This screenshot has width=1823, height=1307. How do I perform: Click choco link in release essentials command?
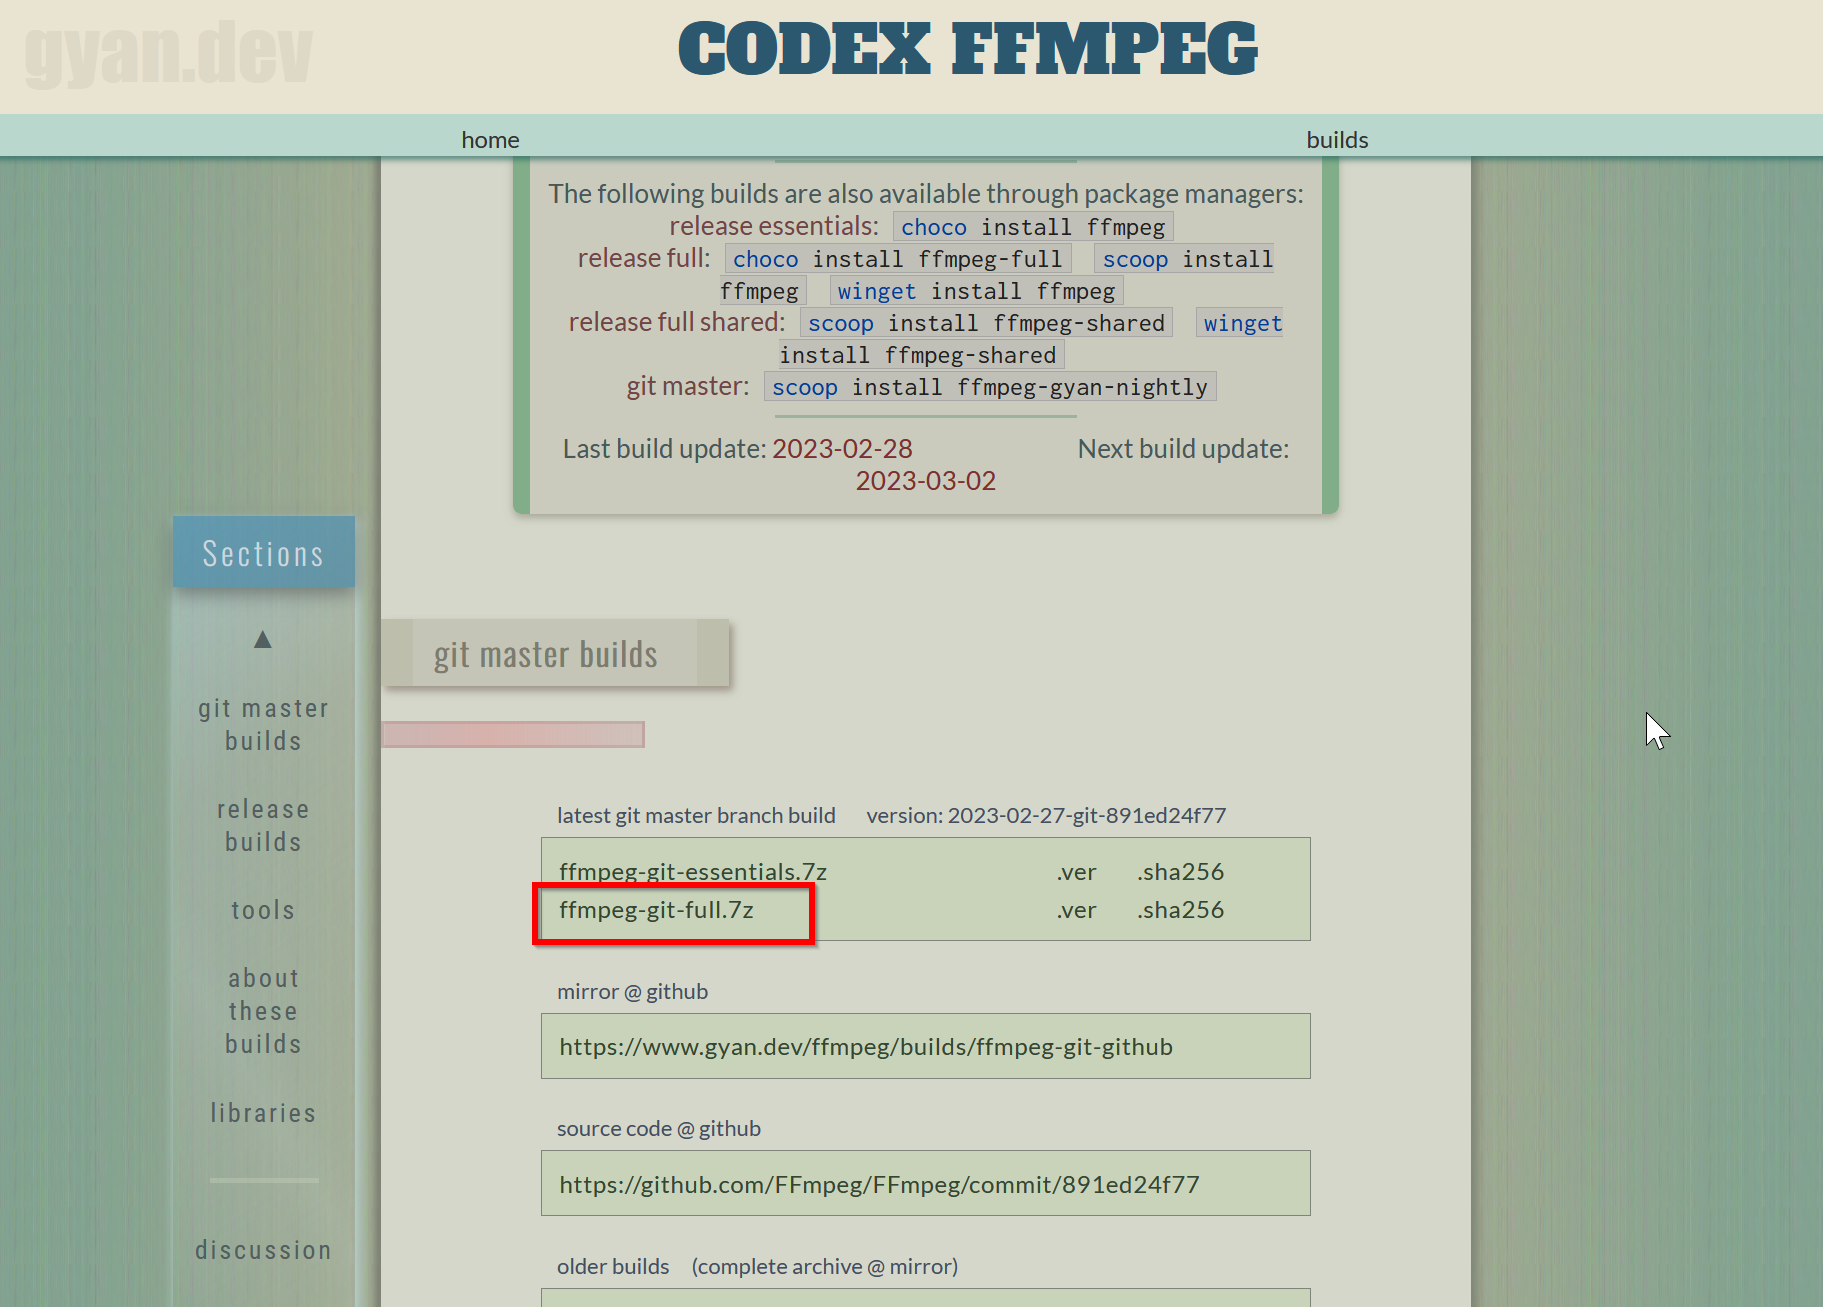pos(934,228)
